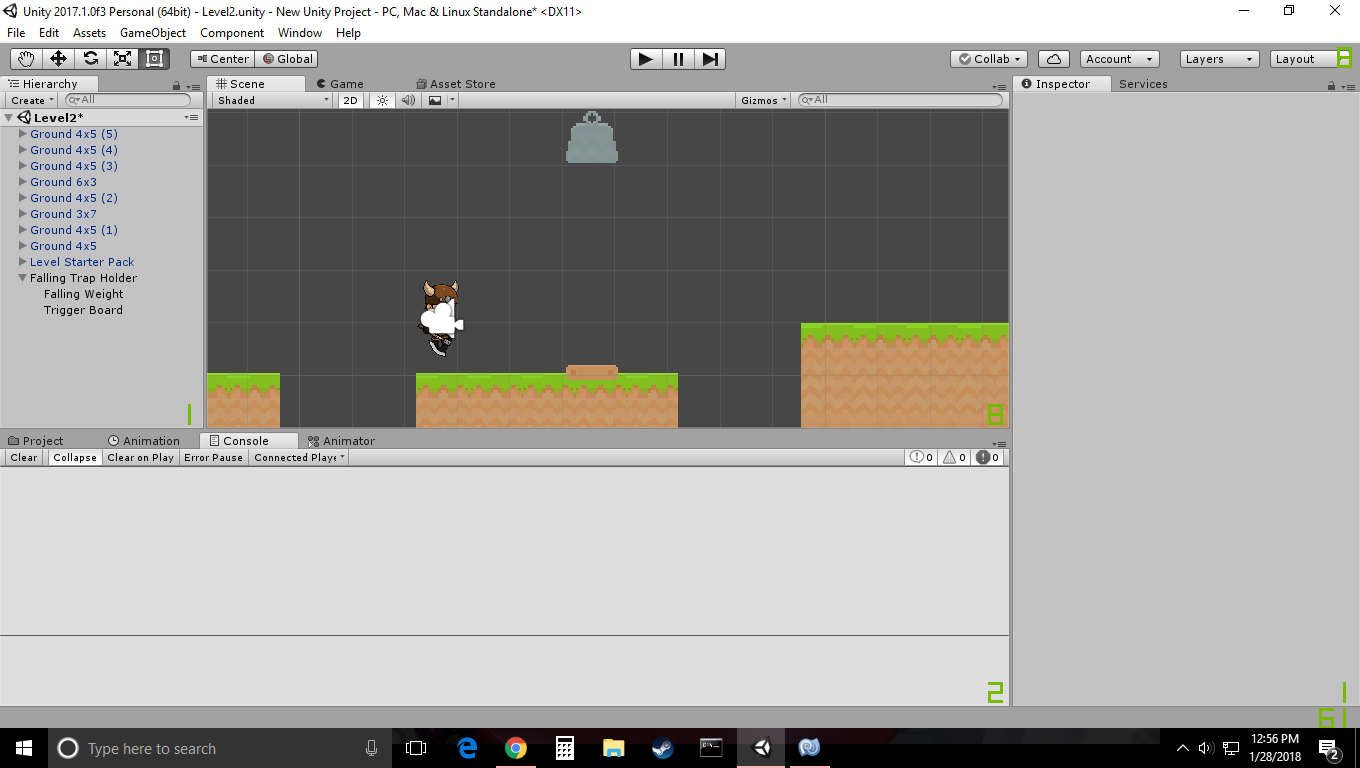This screenshot has width=1360, height=768.
Task: Click the Step frame button
Action: point(710,59)
